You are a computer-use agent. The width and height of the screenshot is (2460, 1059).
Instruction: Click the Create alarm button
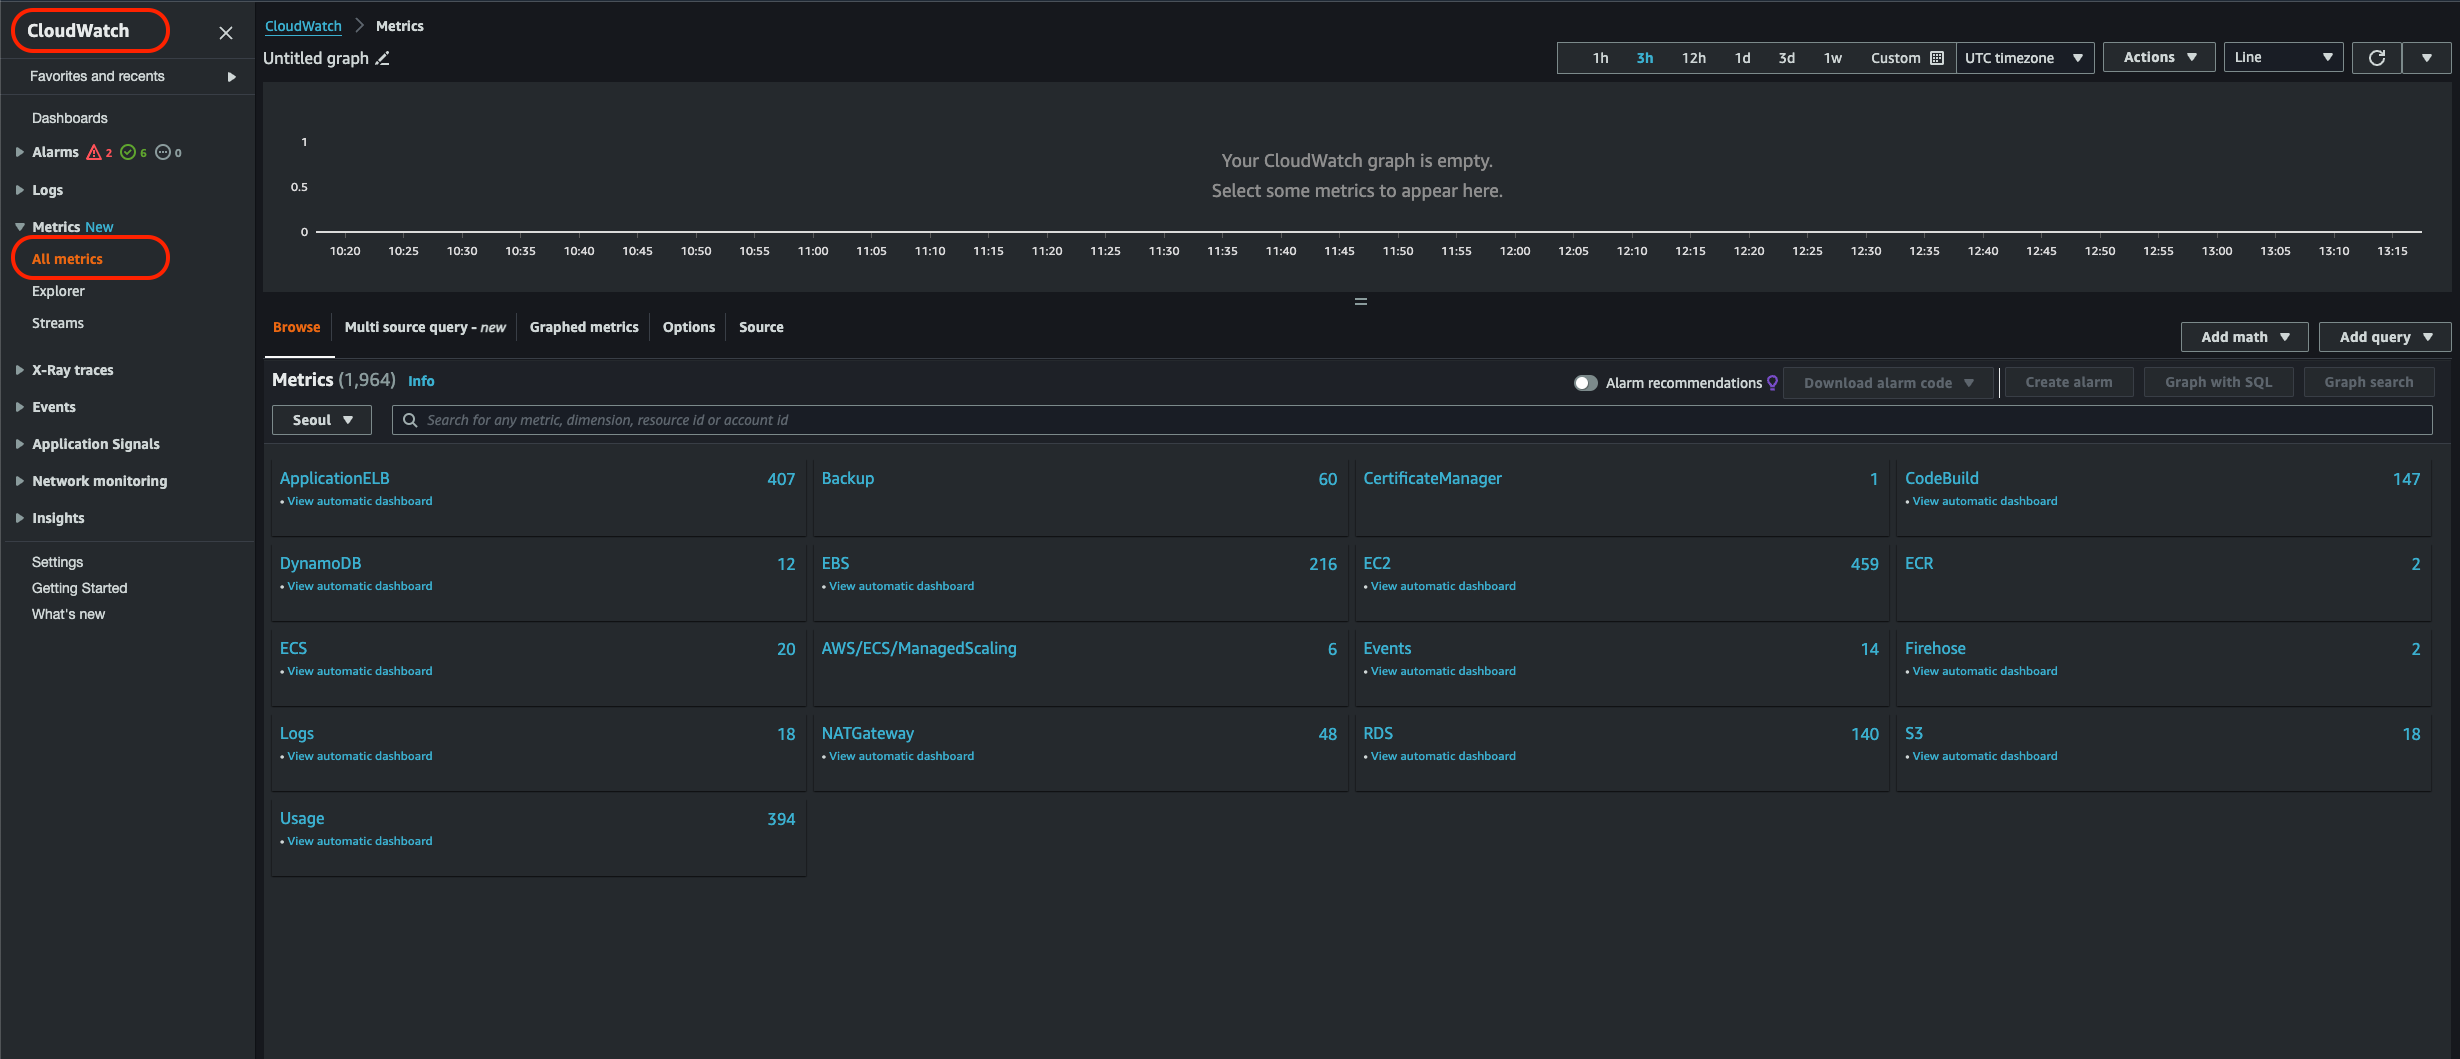tap(2069, 382)
